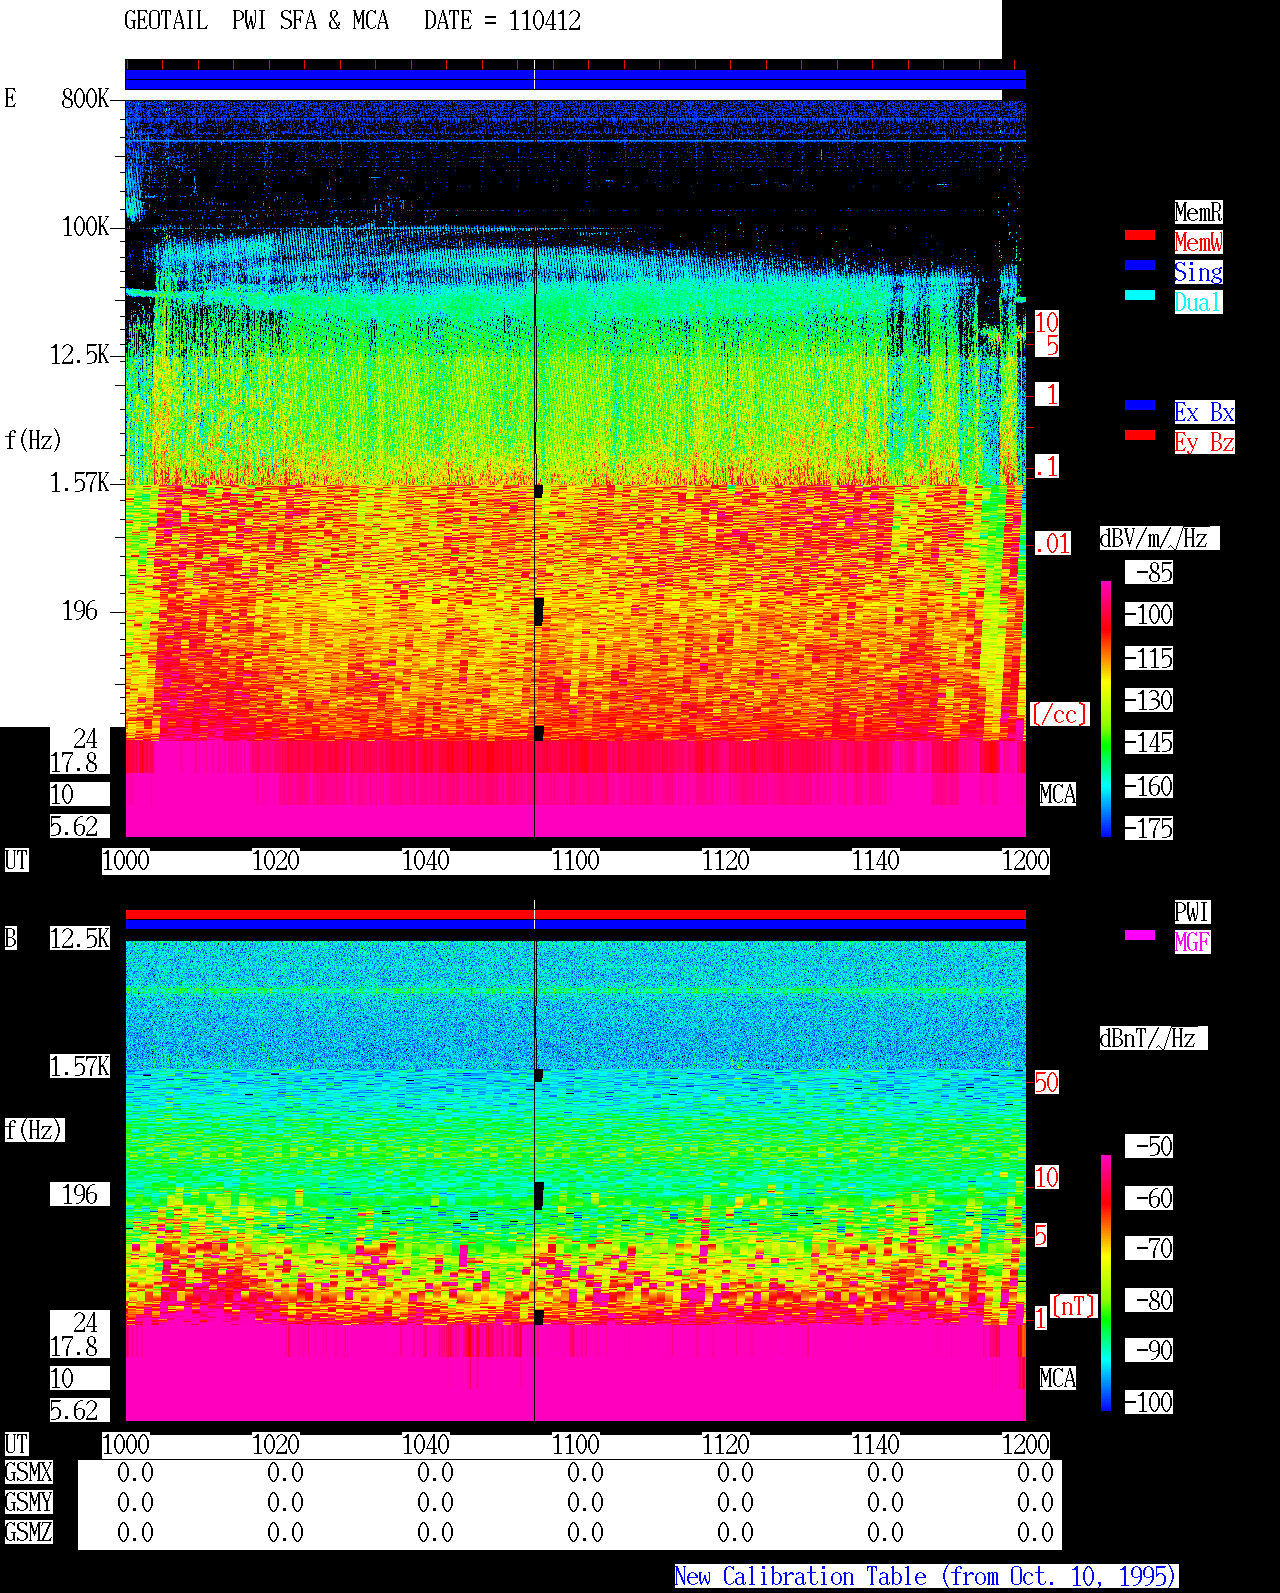Screen dimensions: 1280x1593
Task: Click the 100K frequency label
Action: 85,227
